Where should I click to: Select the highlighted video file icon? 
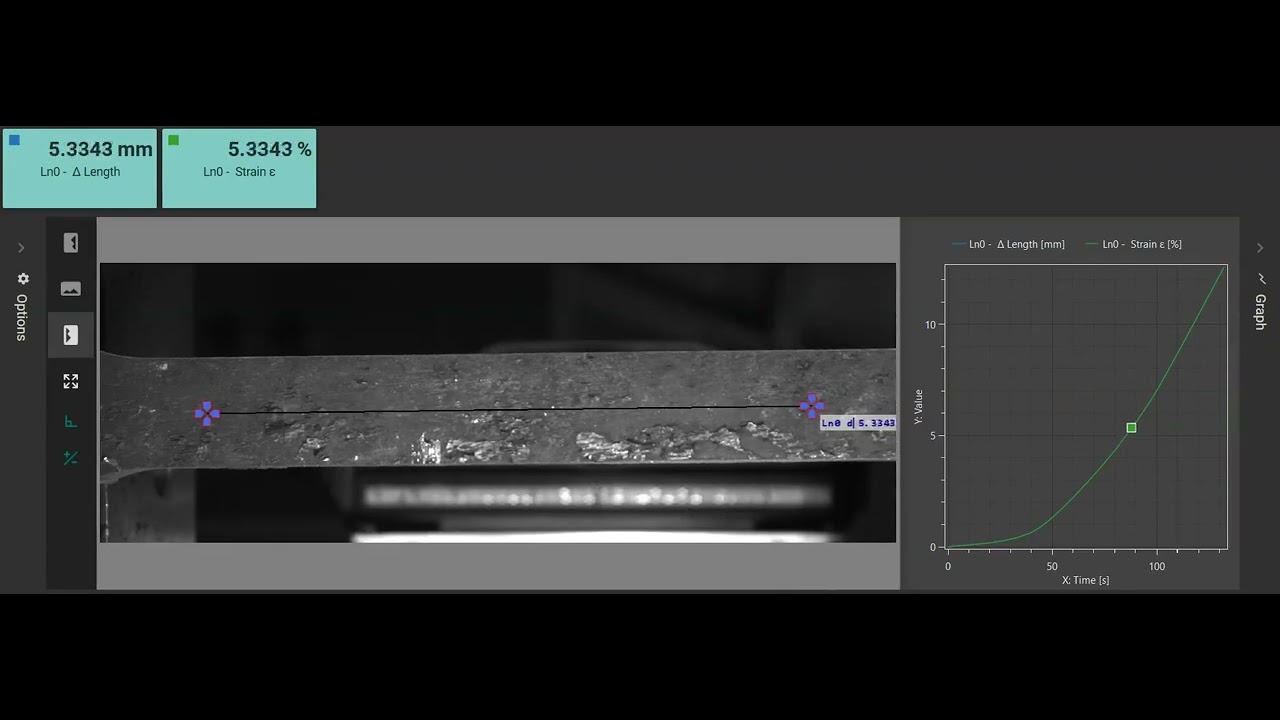[x=71, y=335]
